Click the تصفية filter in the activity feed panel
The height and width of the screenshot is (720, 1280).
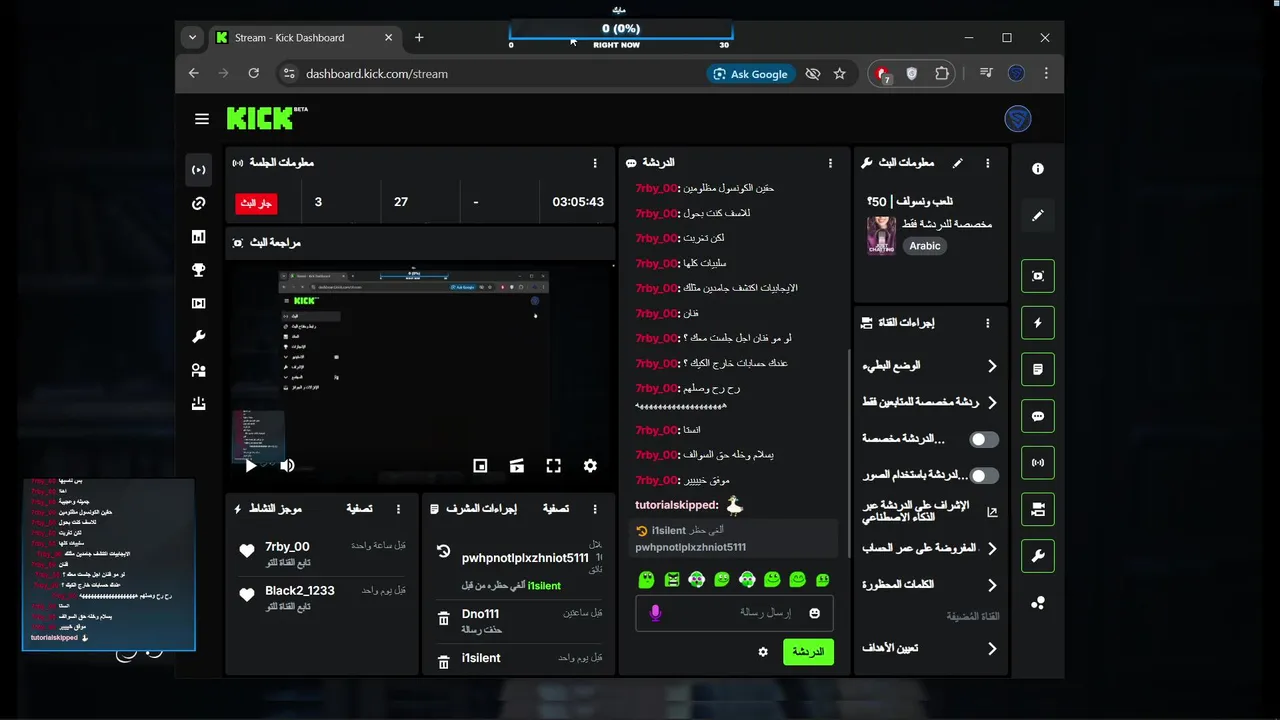click(359, 509)
